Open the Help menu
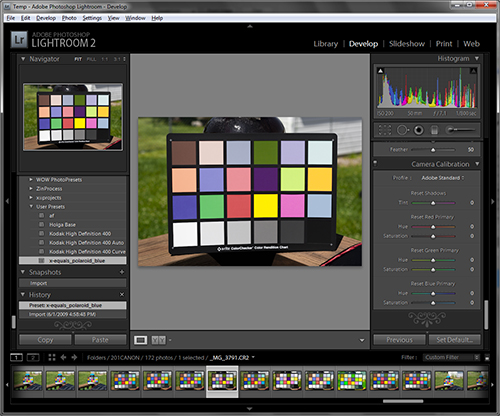The height and width of the screenshot is (416, 500). click(x=157, y=18)
